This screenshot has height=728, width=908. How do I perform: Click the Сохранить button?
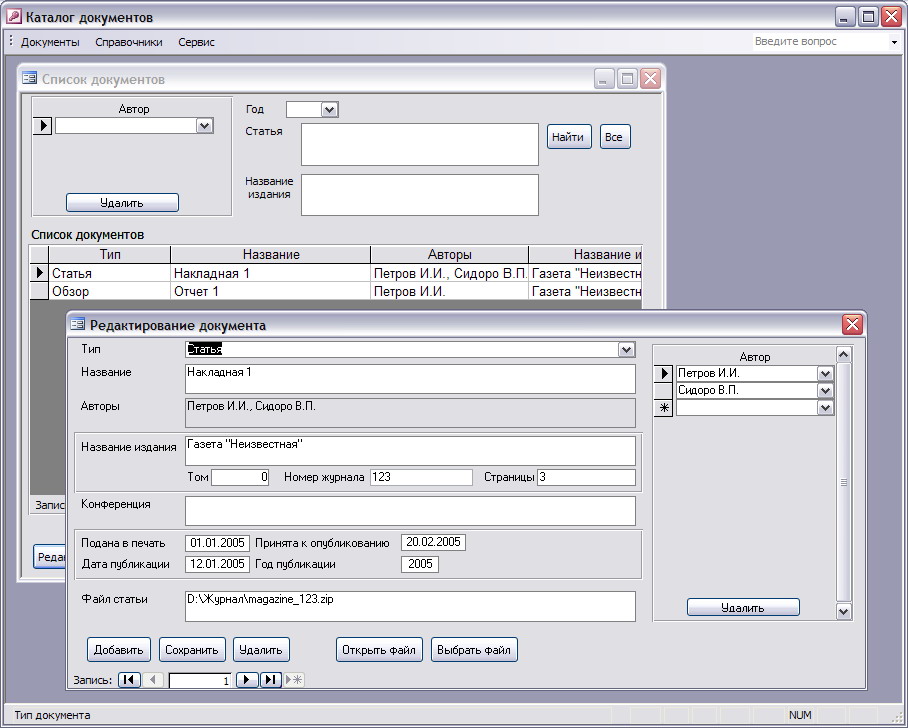point(192,649)
